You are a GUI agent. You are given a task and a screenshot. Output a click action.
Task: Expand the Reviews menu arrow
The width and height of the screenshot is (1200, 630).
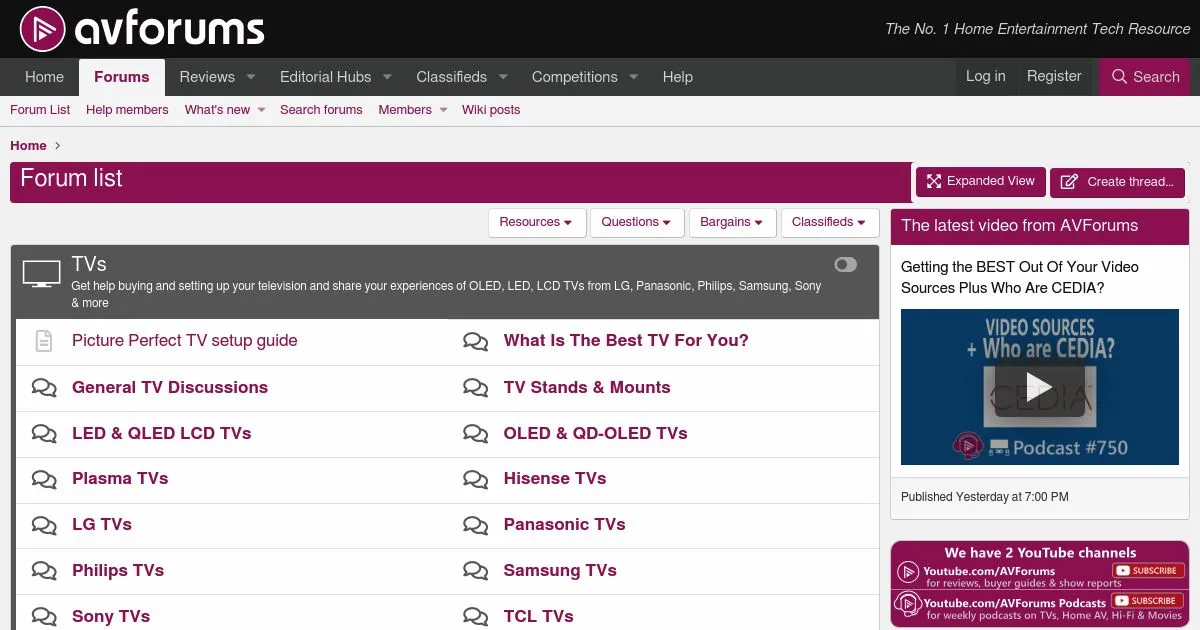251,77
